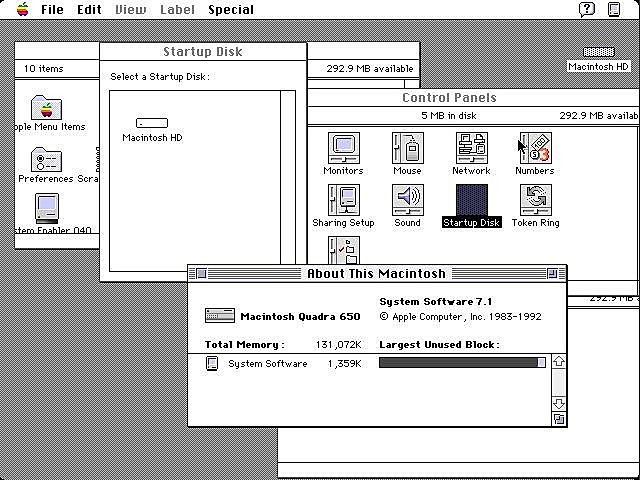Select the highlighted Startup Disk icon
The width and height of the screenshot is (640, 480).
tap(471, 200)
